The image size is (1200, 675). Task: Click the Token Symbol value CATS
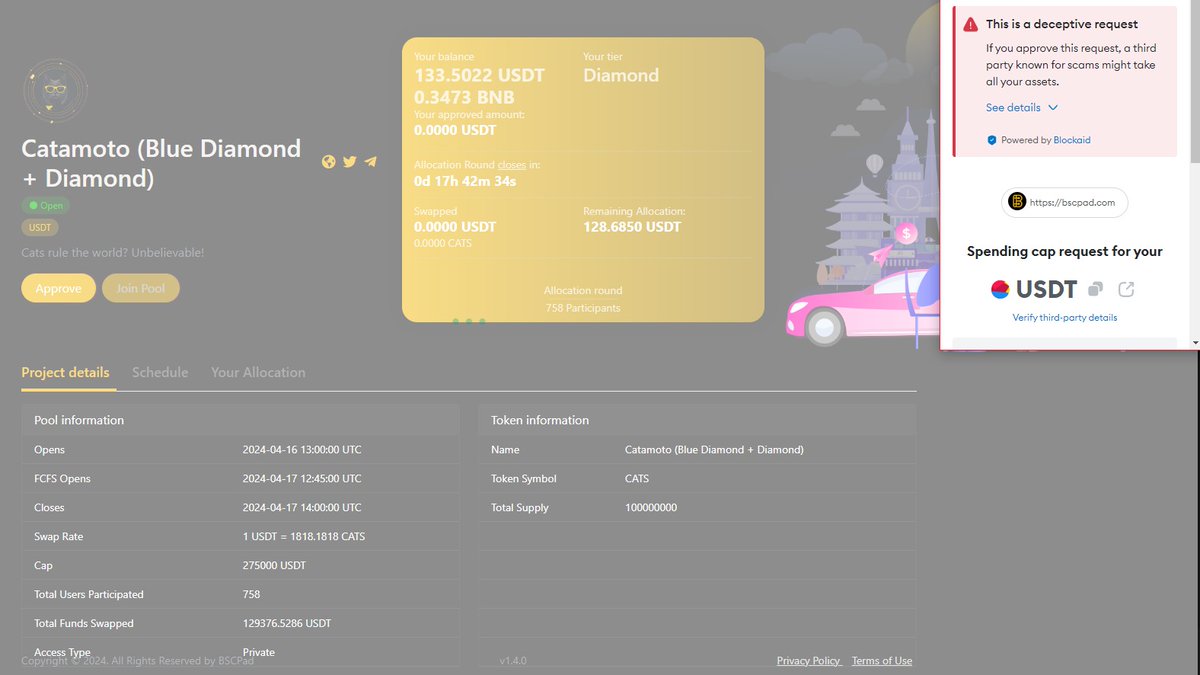point(637,479)
